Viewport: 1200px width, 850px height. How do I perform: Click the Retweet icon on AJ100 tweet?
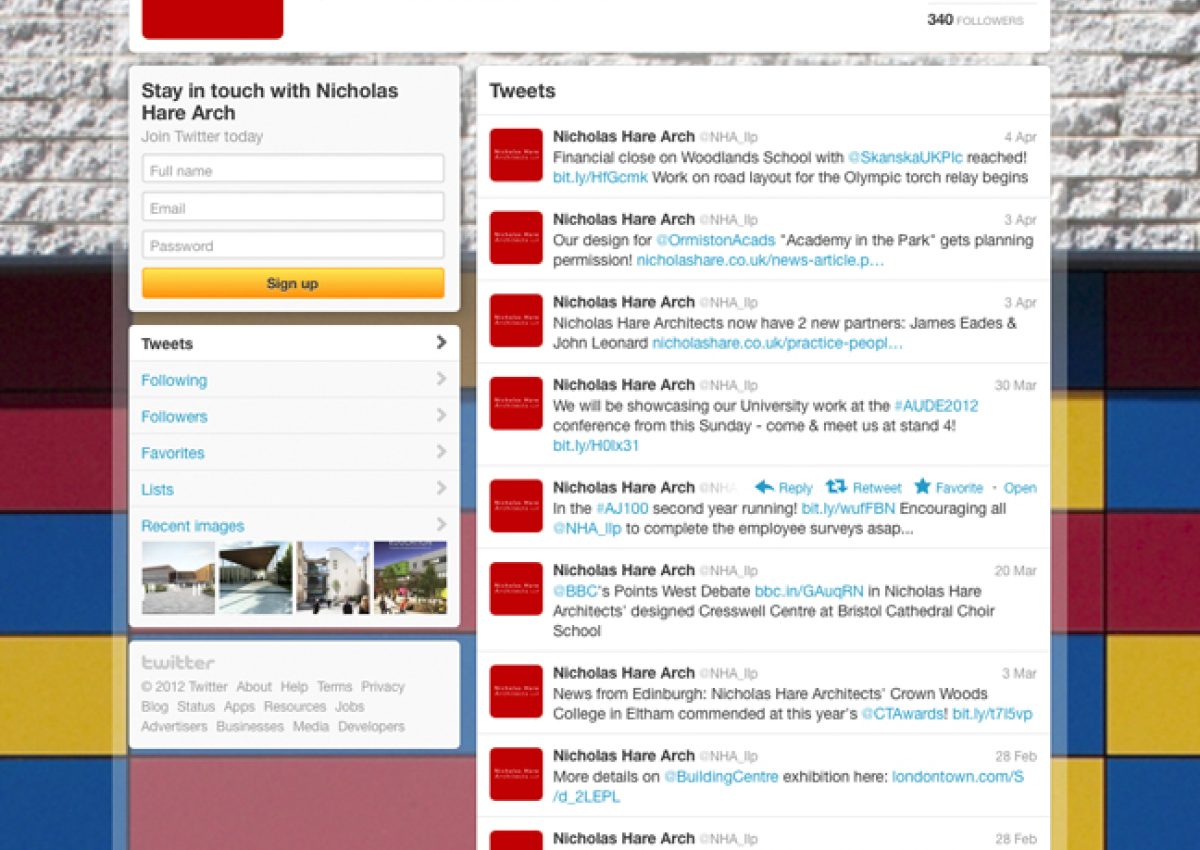pyautogui.click(x=836, y=487)
